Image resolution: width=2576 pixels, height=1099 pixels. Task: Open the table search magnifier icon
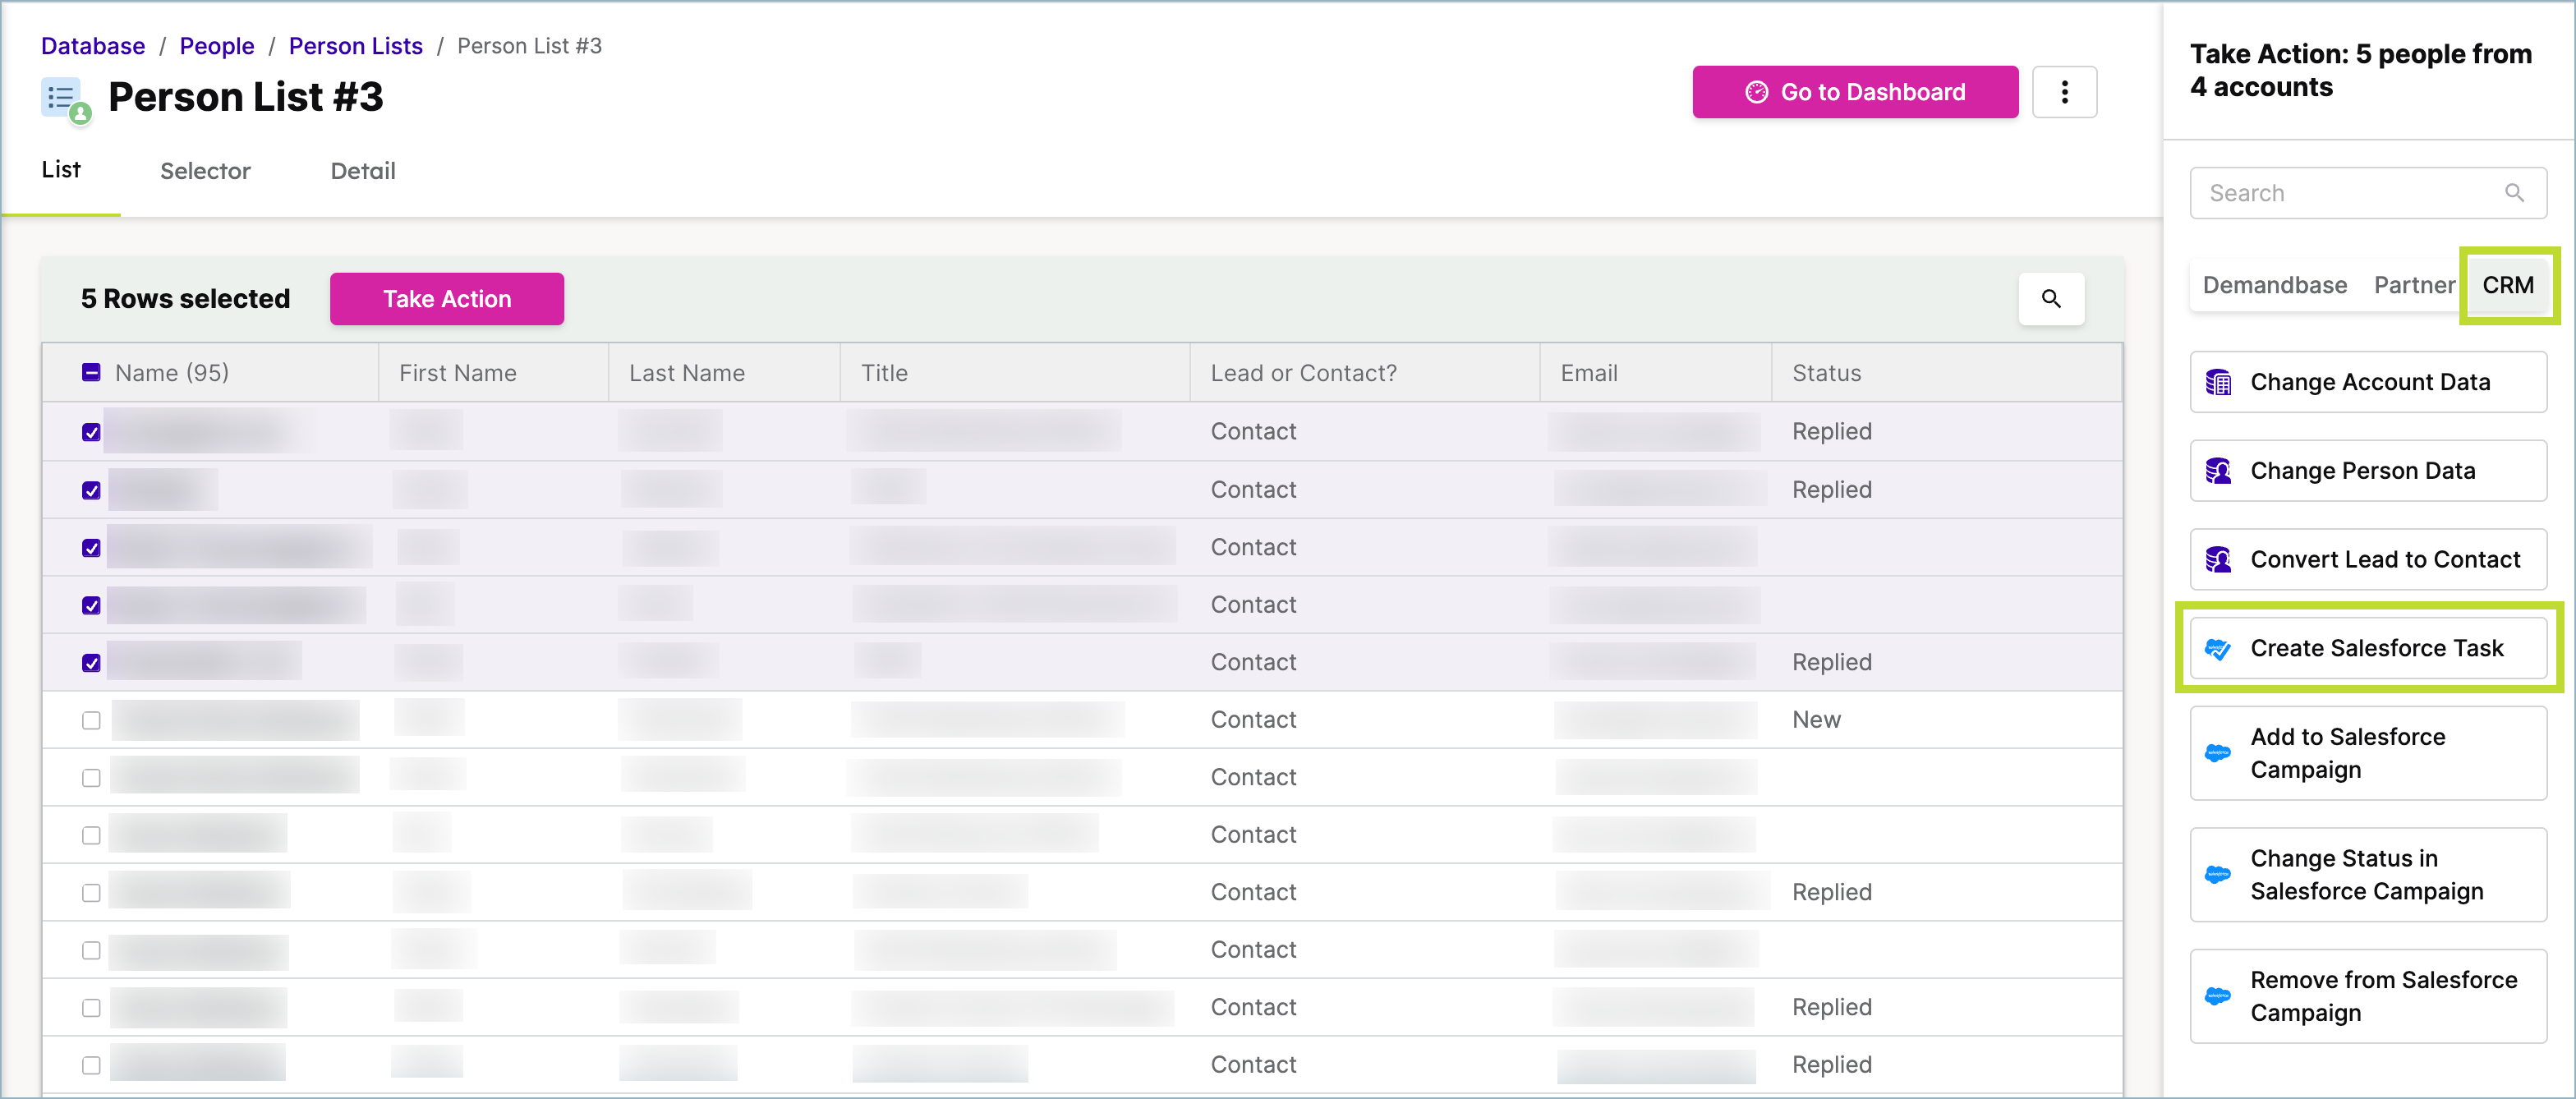(x=2051, y=298)
